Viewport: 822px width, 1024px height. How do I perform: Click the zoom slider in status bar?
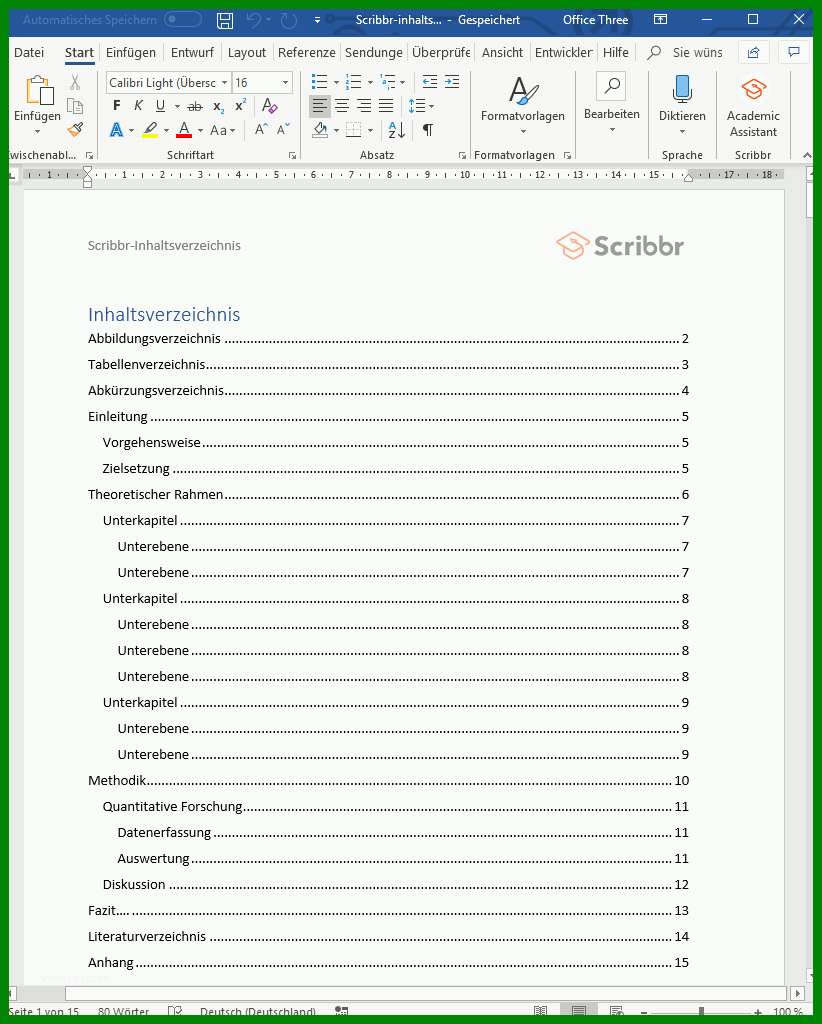[x=701, y=1012]
